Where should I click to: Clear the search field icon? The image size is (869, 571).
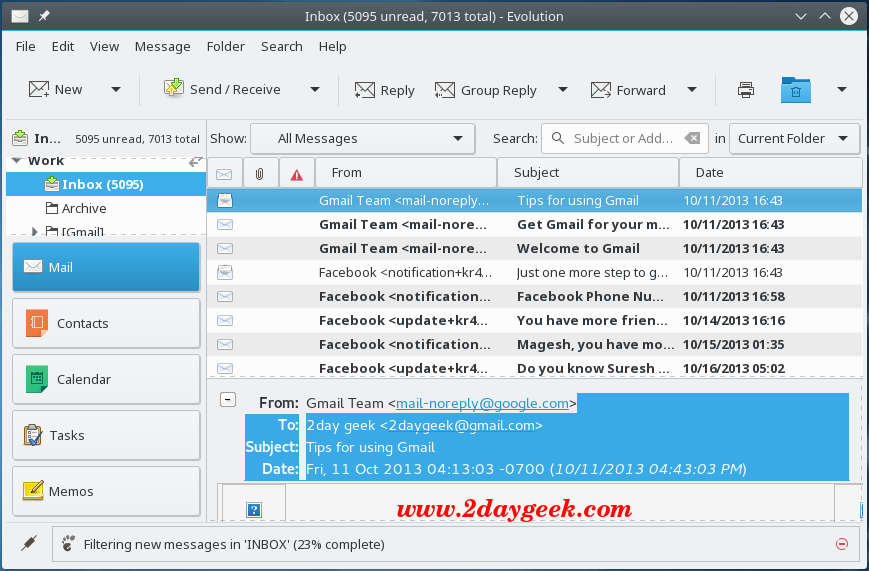coord(692,138)
